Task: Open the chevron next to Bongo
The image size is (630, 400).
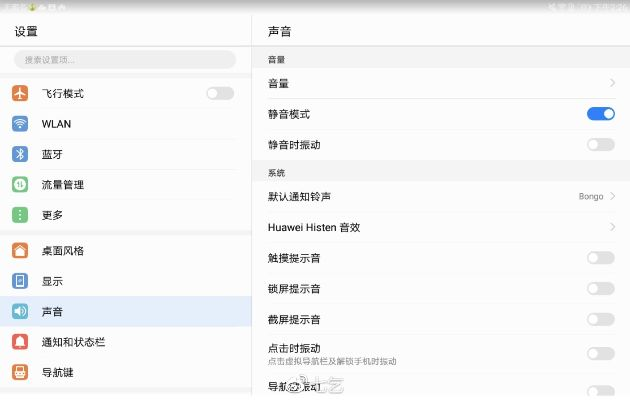Action: [612, 196]
